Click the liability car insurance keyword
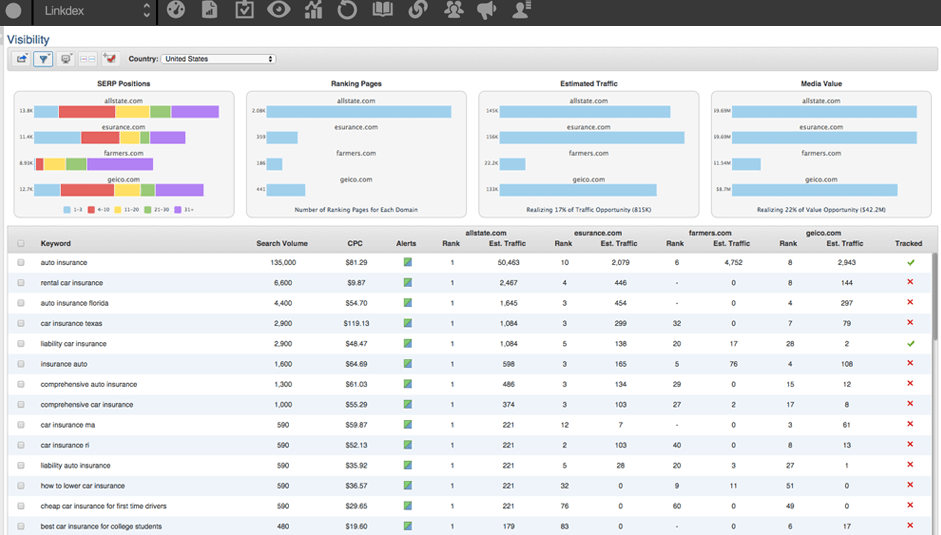Screen dimensions: 941x535 click(73, 344)
